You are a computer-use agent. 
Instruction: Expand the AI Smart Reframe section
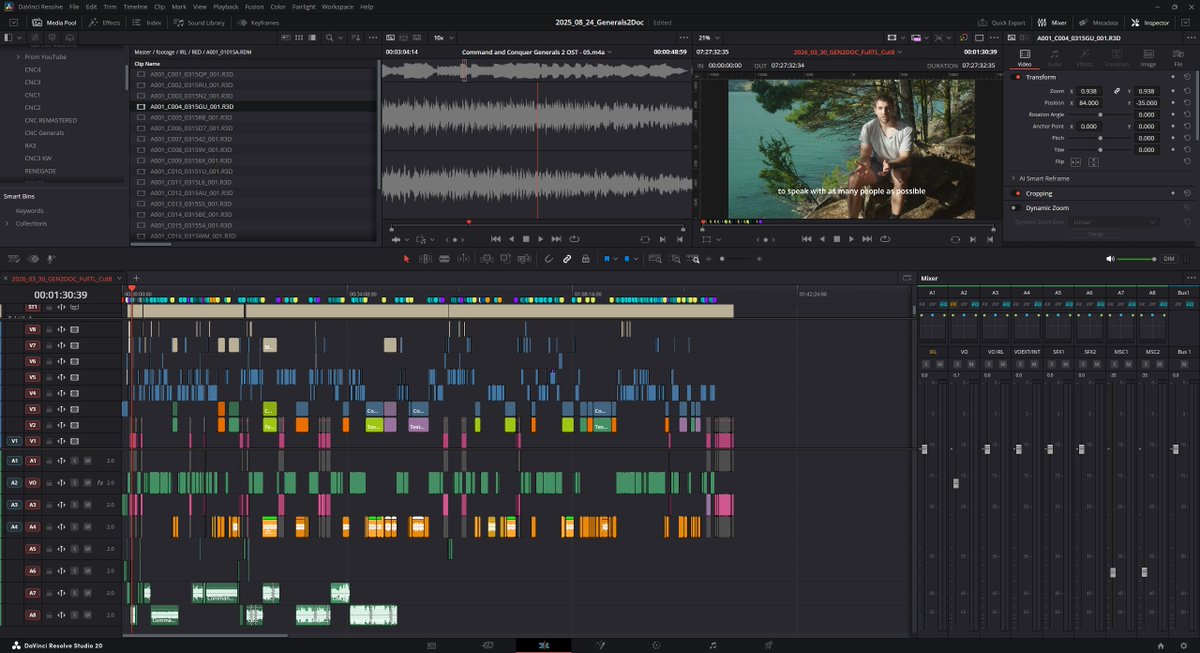pyautogui.click(x=1013, y=178)
